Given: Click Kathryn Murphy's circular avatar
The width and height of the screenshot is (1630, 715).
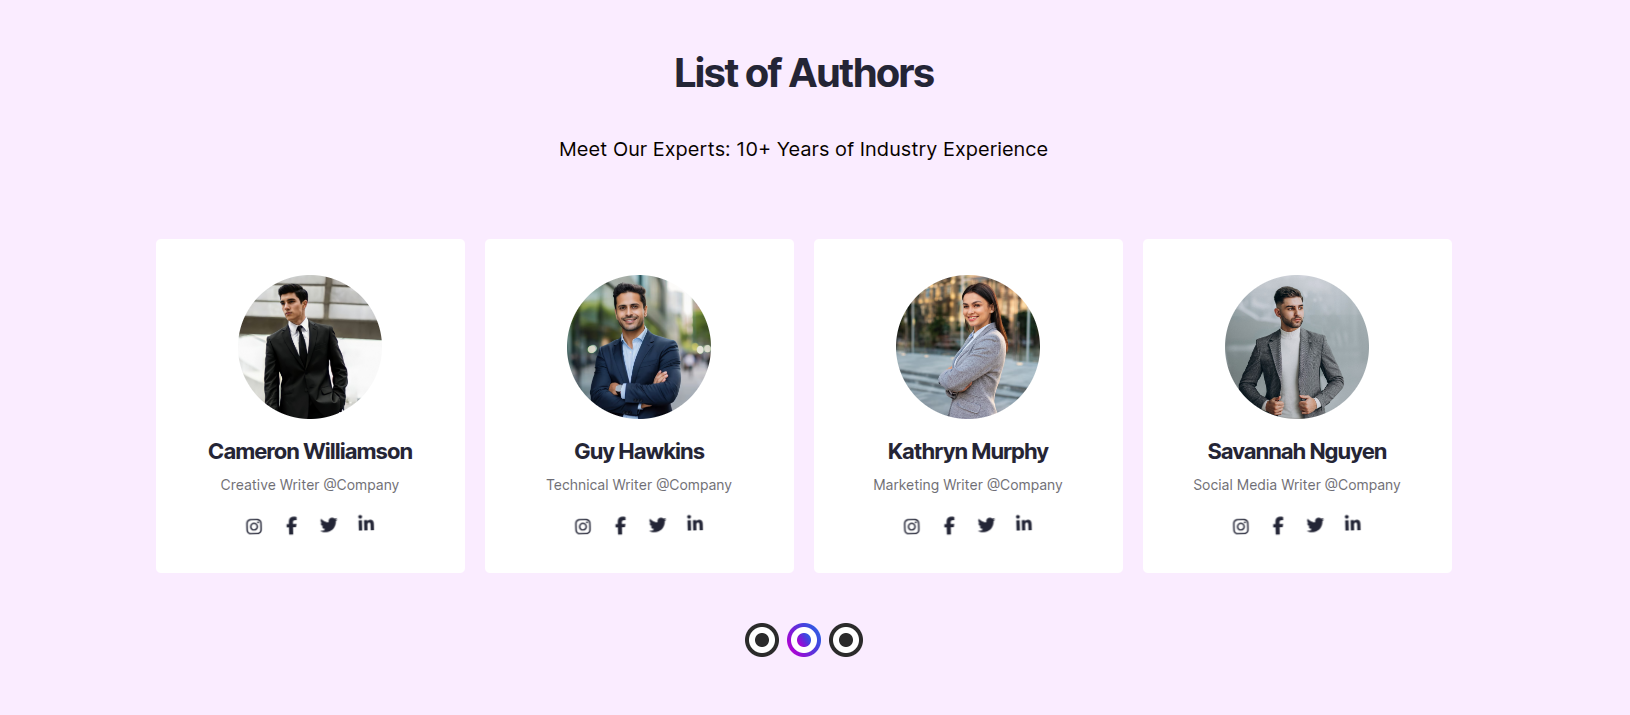Looking at the screenshot, I should pyautogui.click(x=968, y=347).
